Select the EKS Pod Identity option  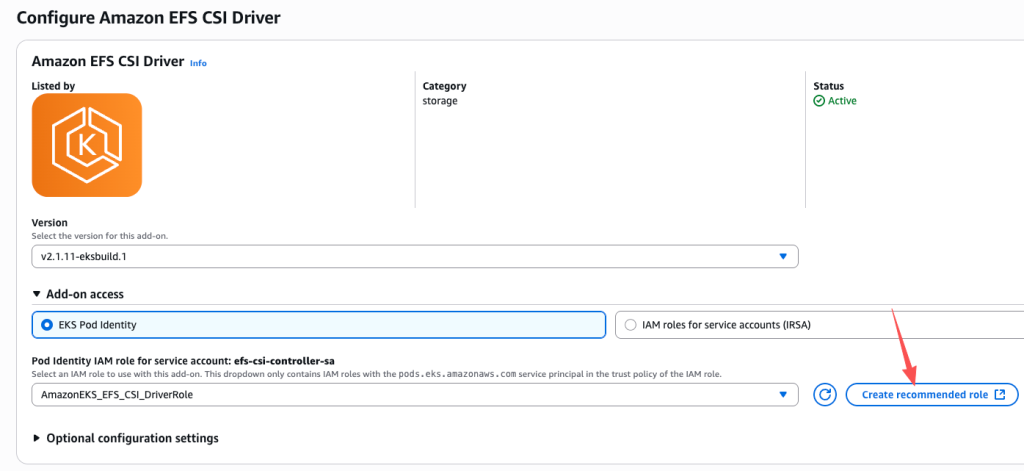tap(48, 324)
